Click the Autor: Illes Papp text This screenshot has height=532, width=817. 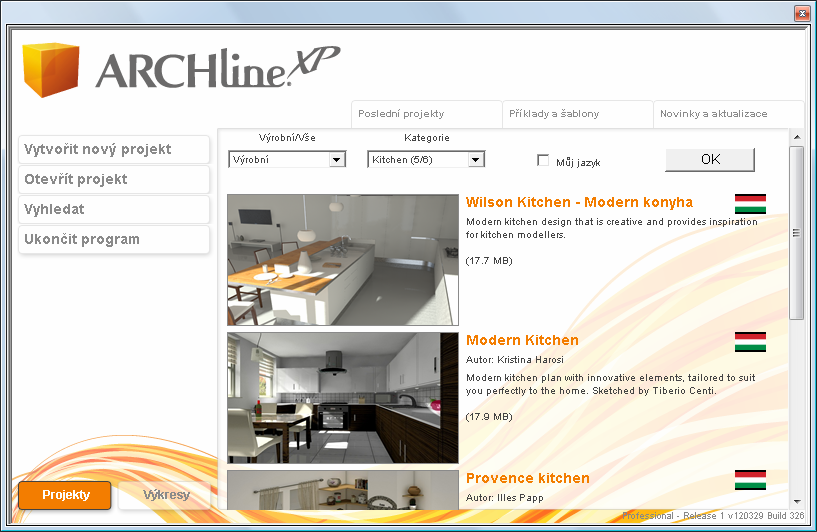click(x=504, y=498)
